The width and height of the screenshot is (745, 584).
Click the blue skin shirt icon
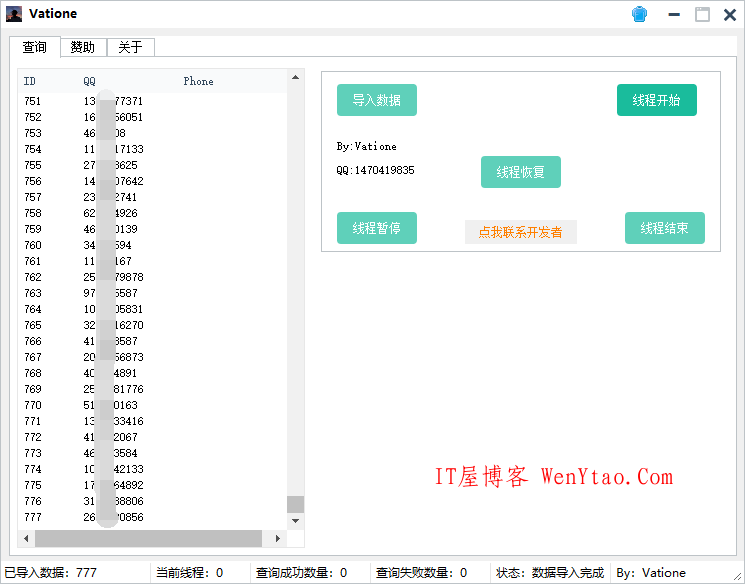(640, 14)
